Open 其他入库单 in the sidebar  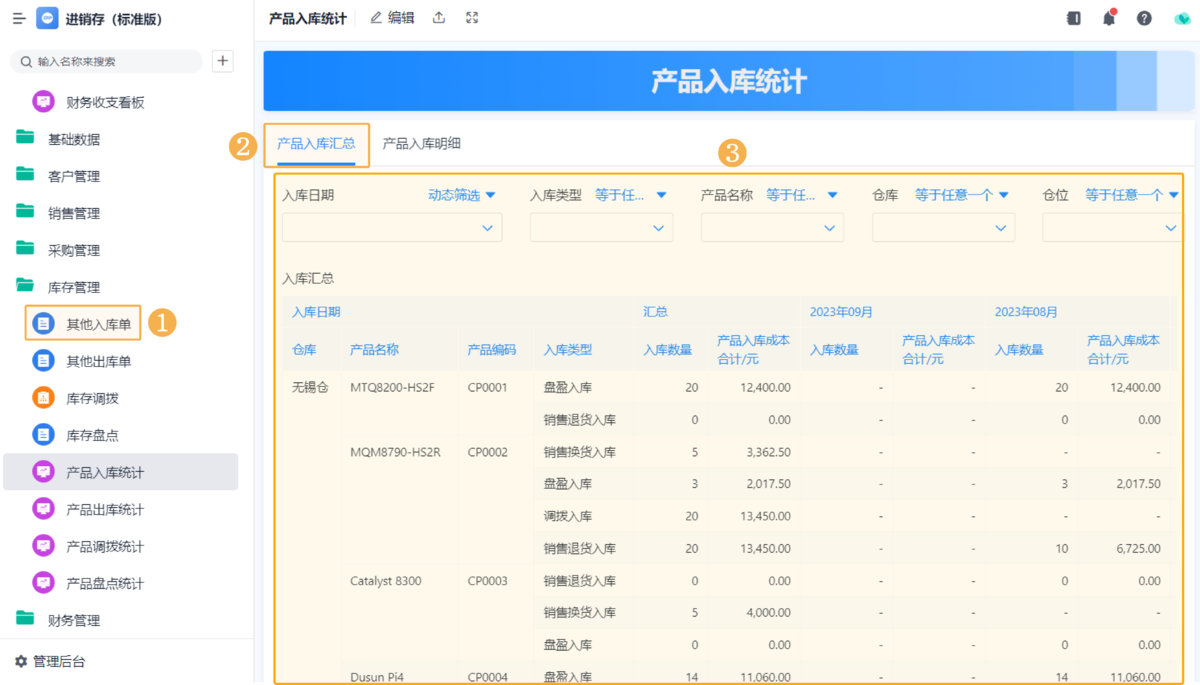point(98,324)
